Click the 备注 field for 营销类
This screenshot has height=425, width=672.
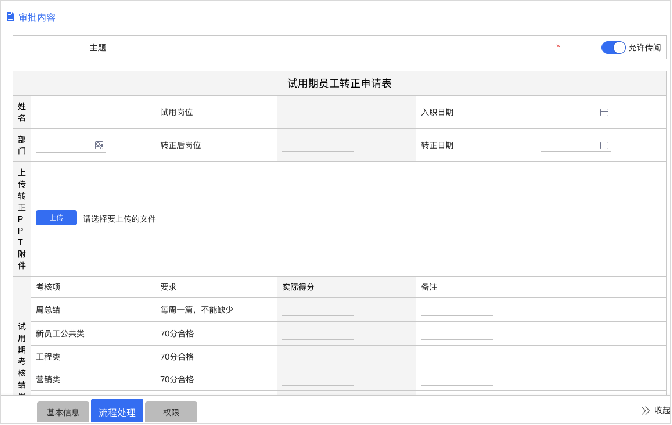[457, 380]
